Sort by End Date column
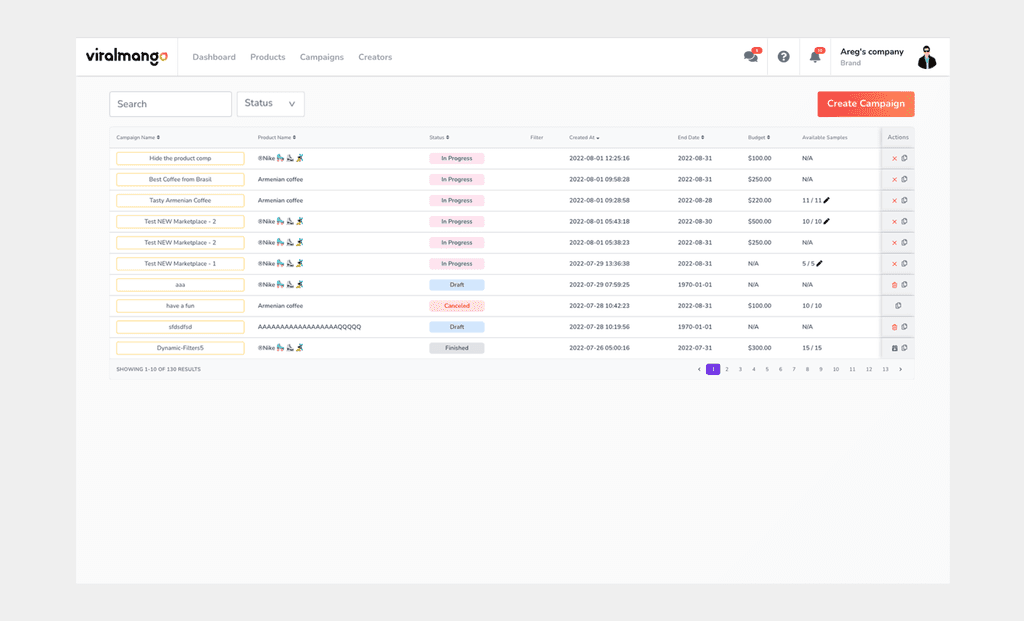This screenshot has height=621, width=1024. click(x=691, y=138)
